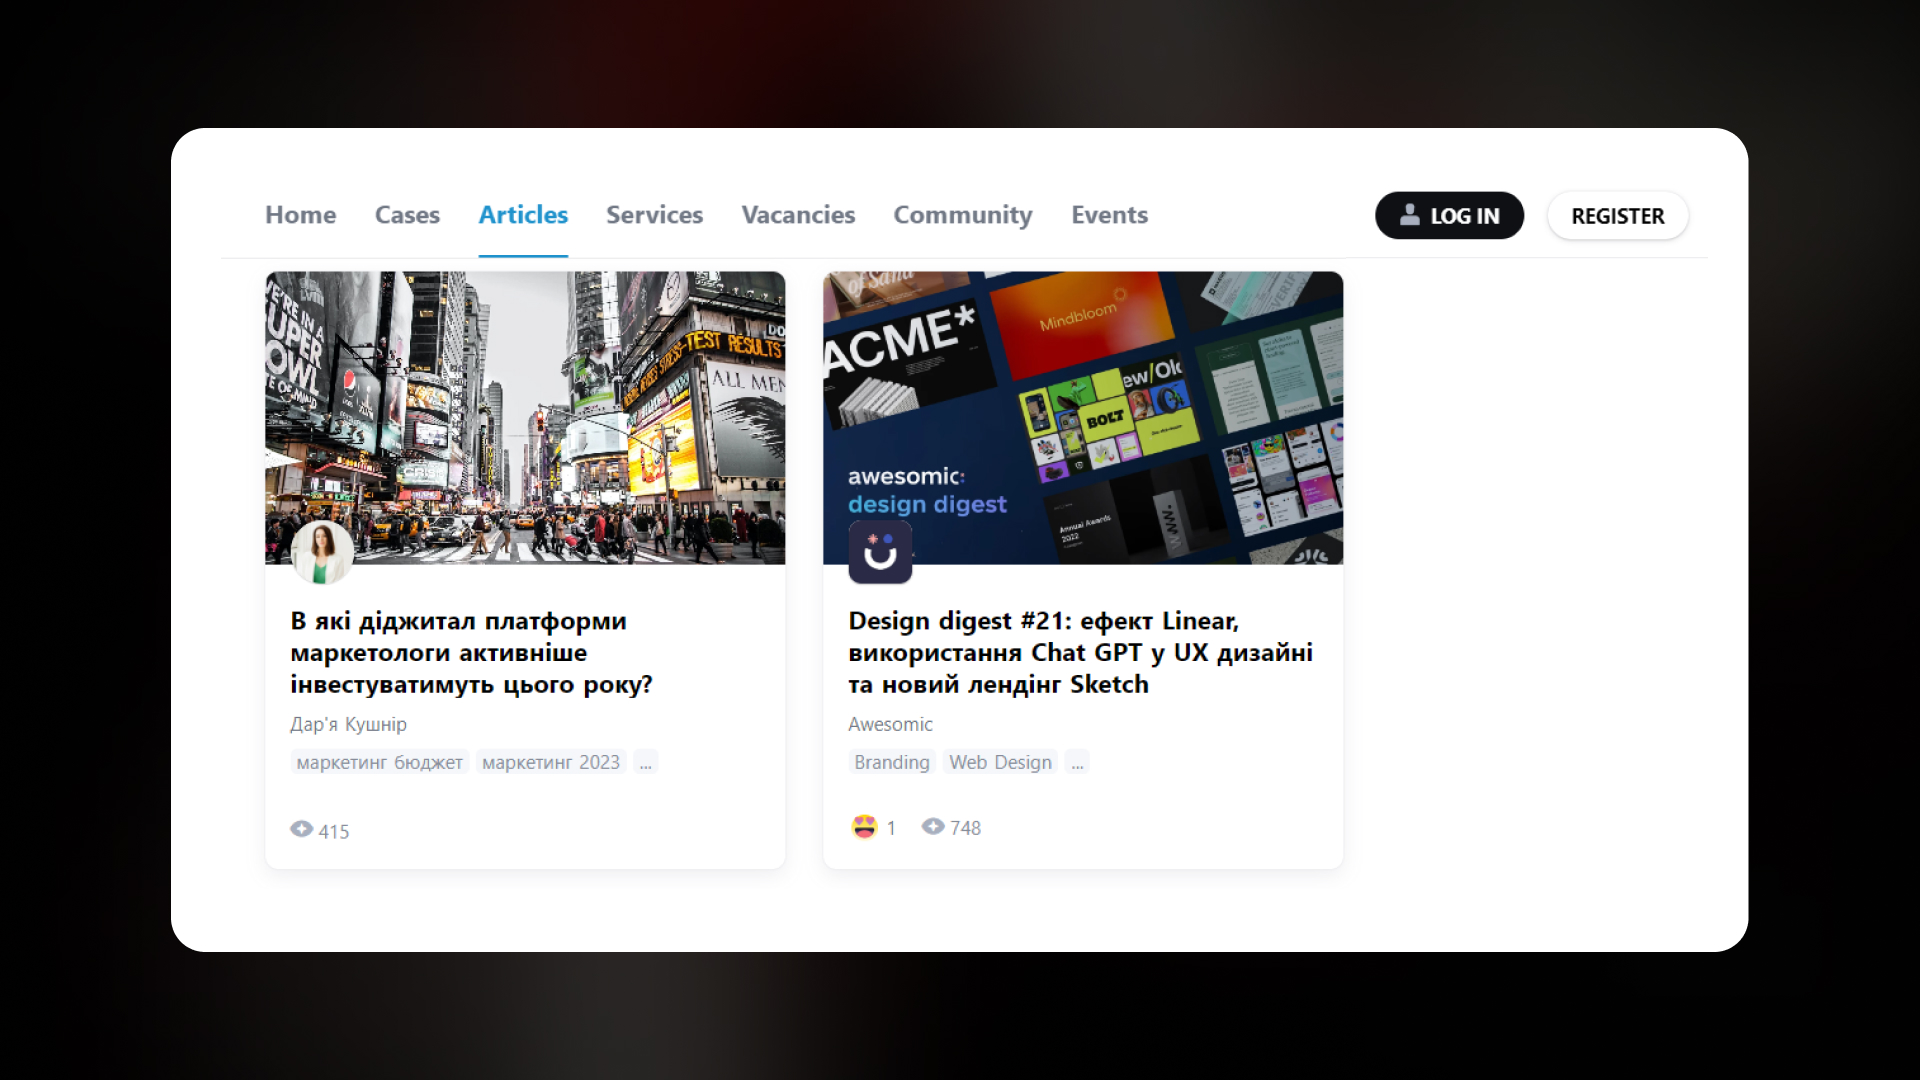1920x1080 pixels.
Task: Open the Events tab
Action: click(x=1109, y=215)
